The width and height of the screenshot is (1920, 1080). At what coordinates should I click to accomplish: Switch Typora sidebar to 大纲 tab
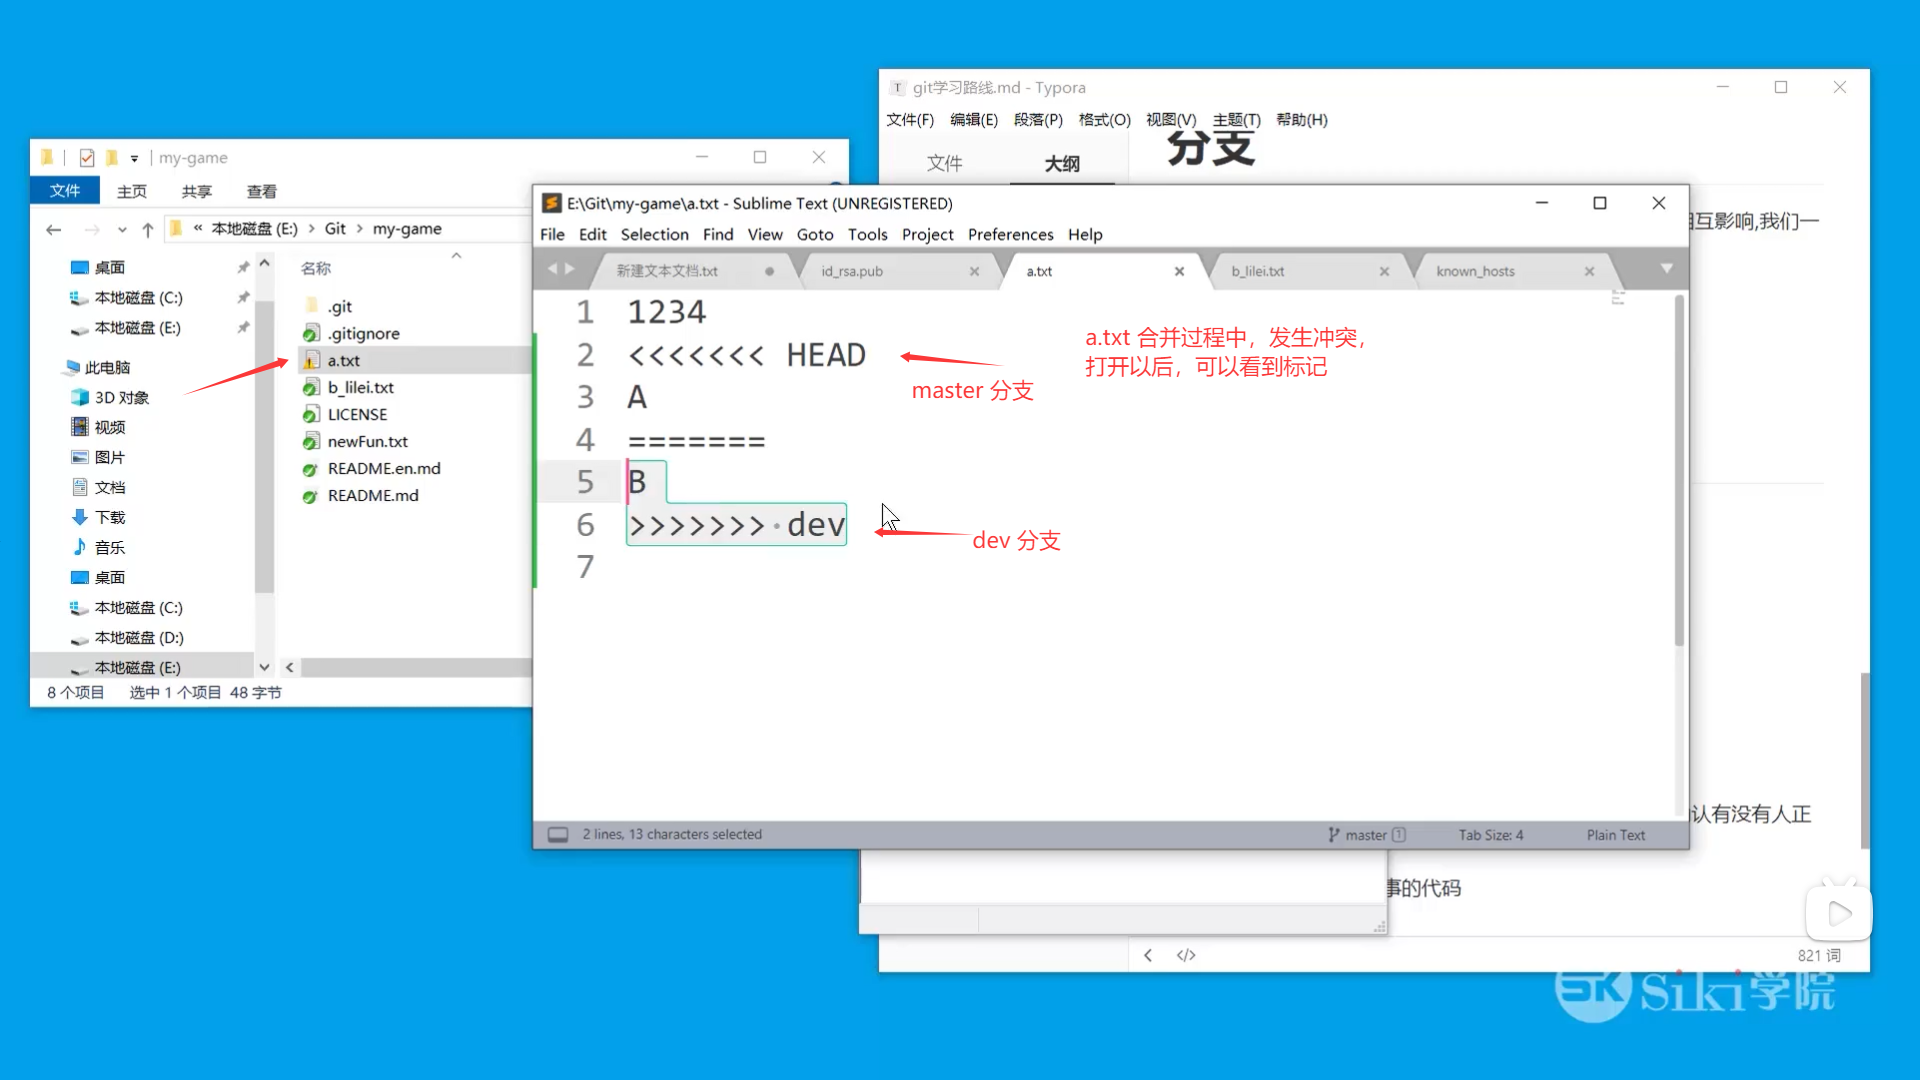tap(1062, 164)
